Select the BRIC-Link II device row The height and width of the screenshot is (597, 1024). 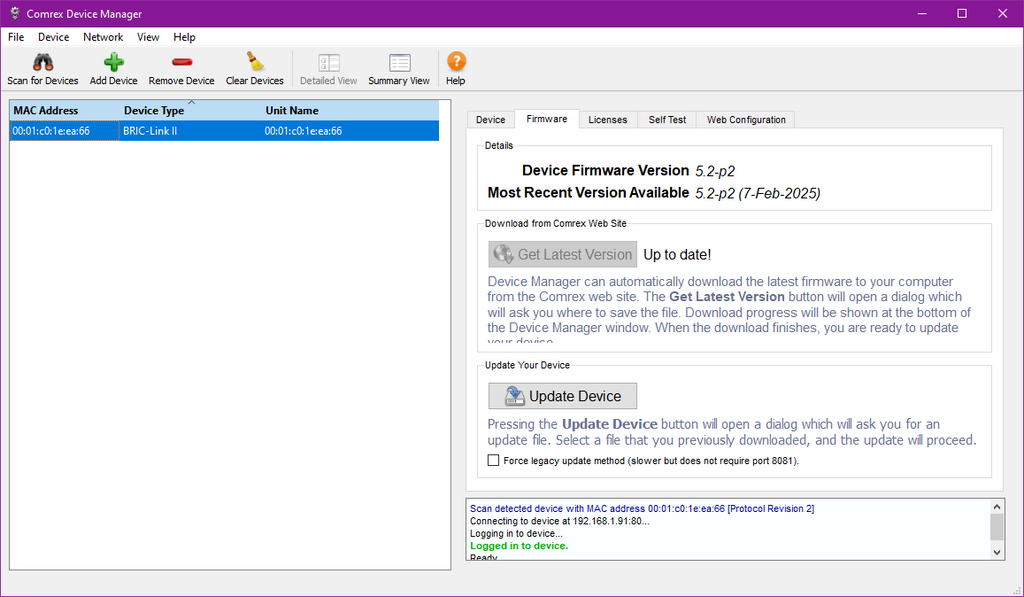pyautogui.click(x=150, y=131)
